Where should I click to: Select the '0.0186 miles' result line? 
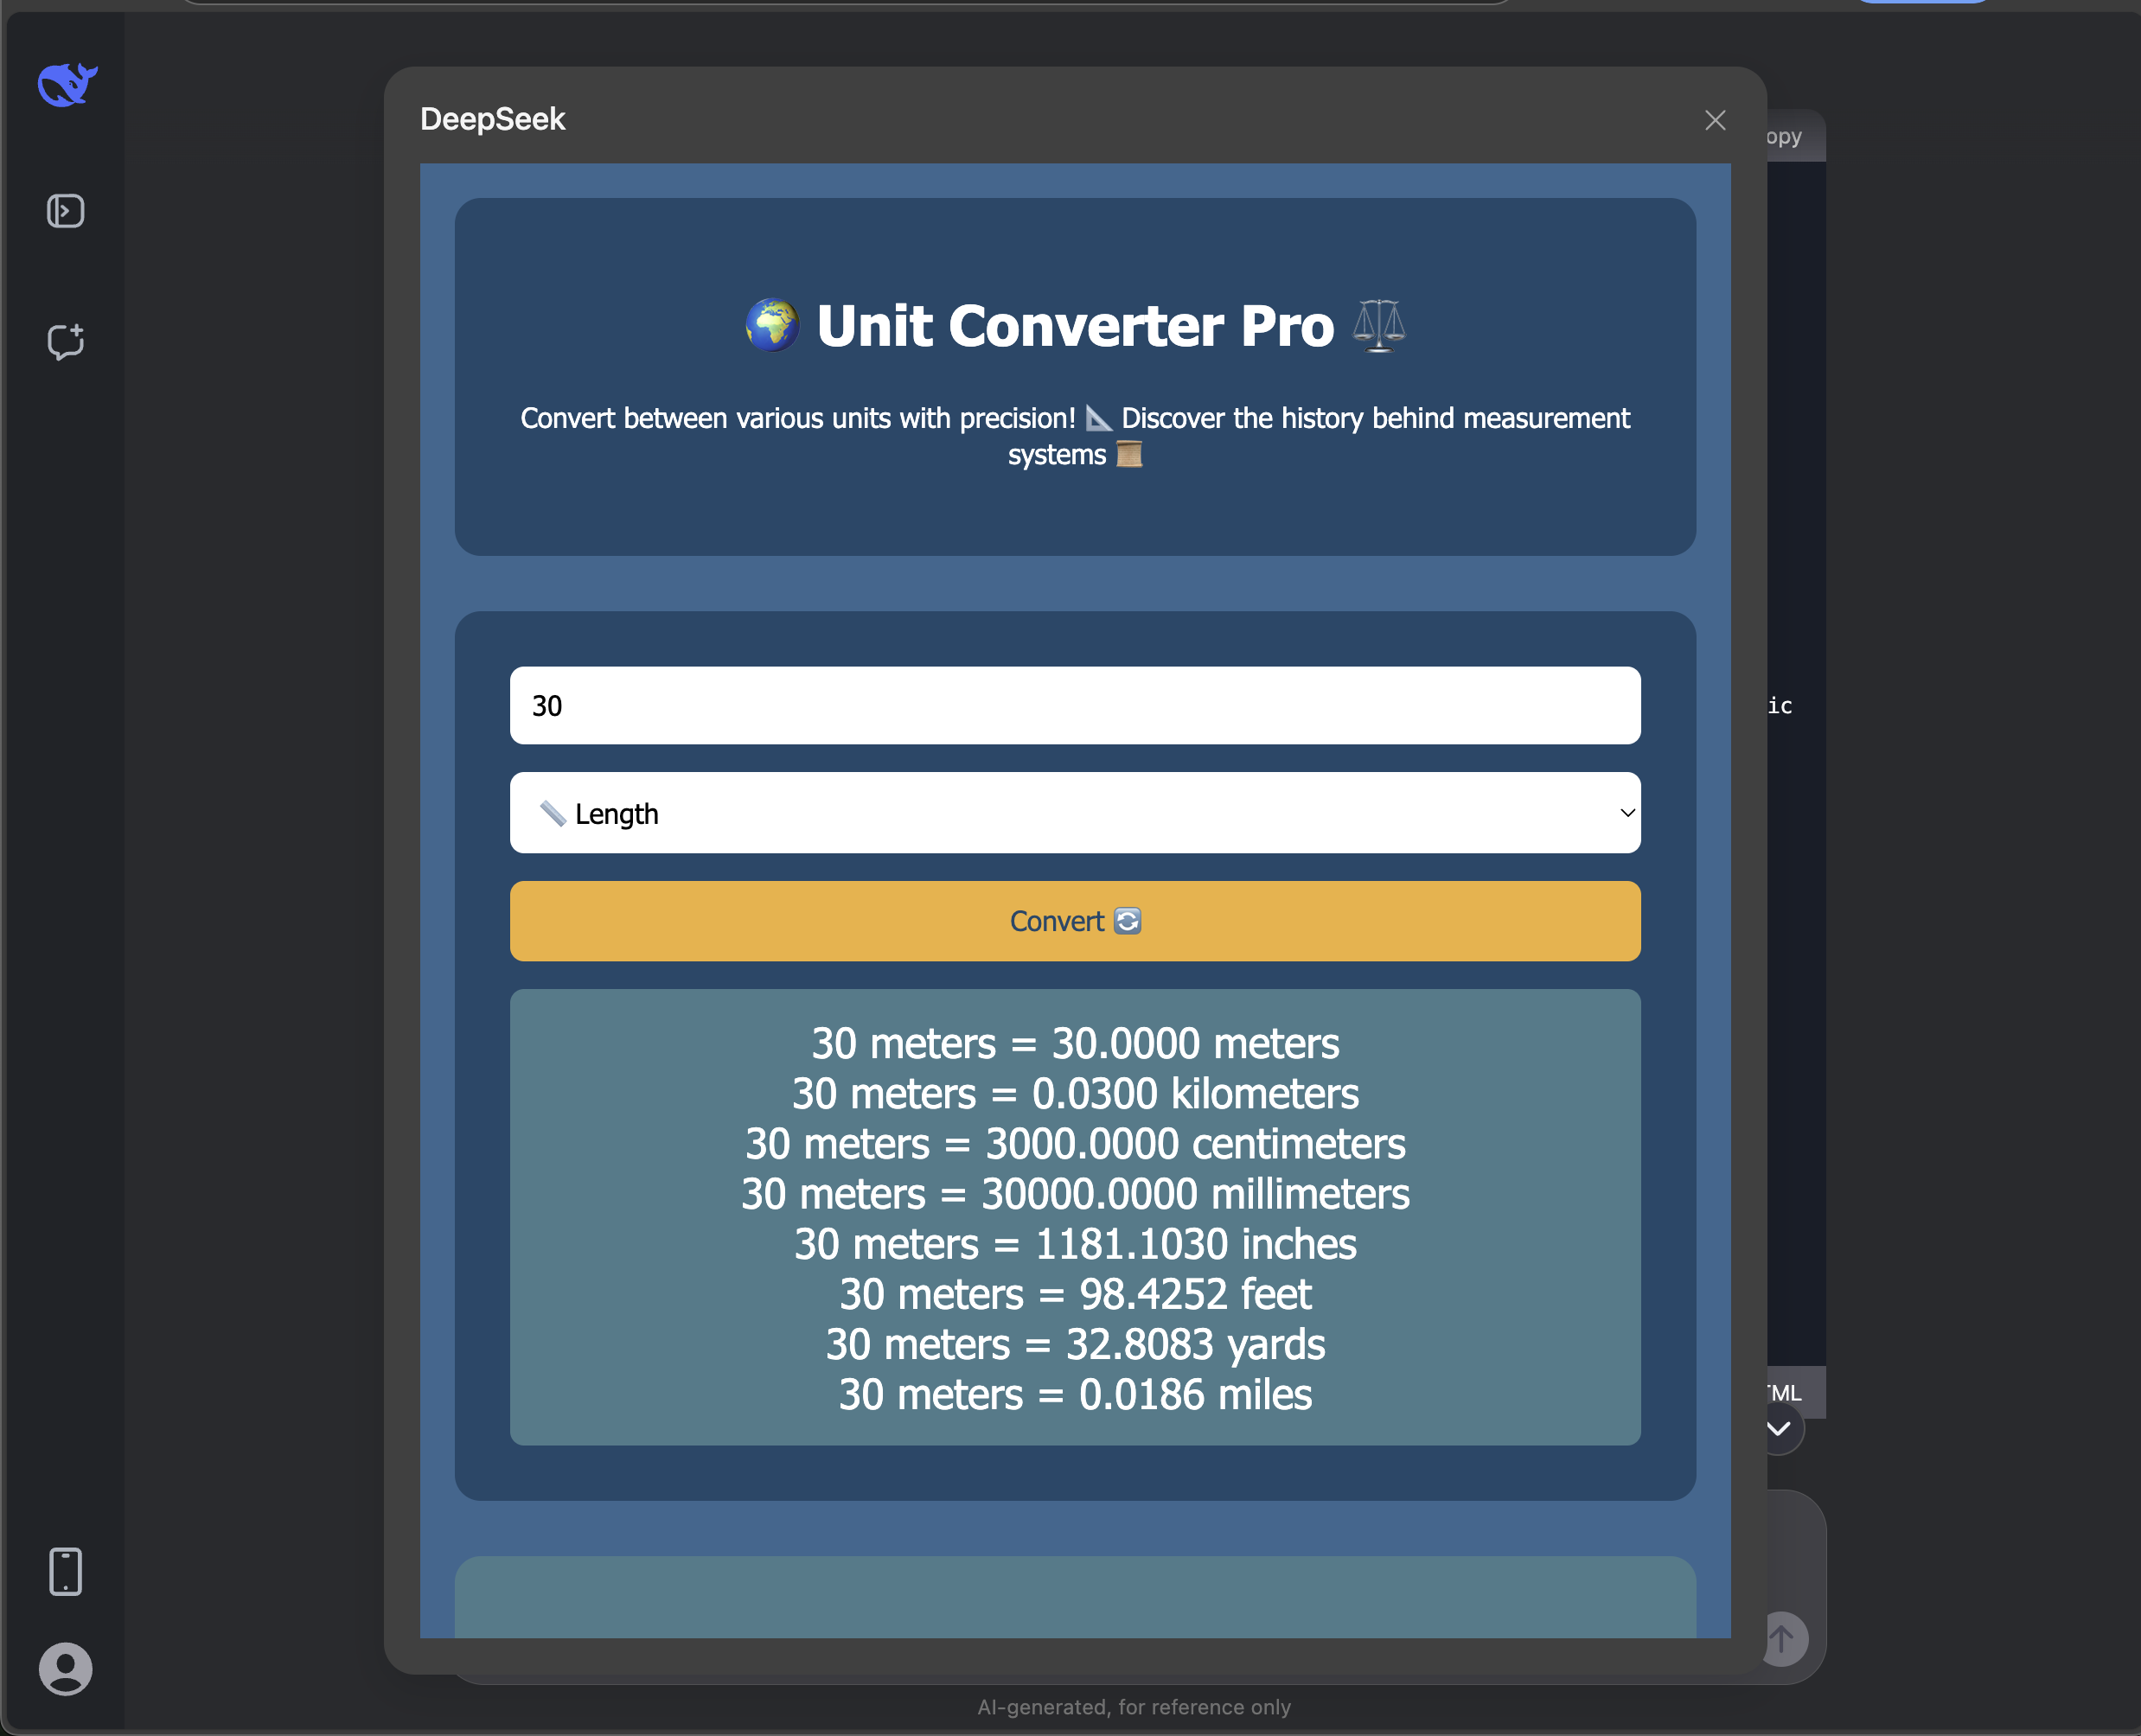point(1075,1395)
